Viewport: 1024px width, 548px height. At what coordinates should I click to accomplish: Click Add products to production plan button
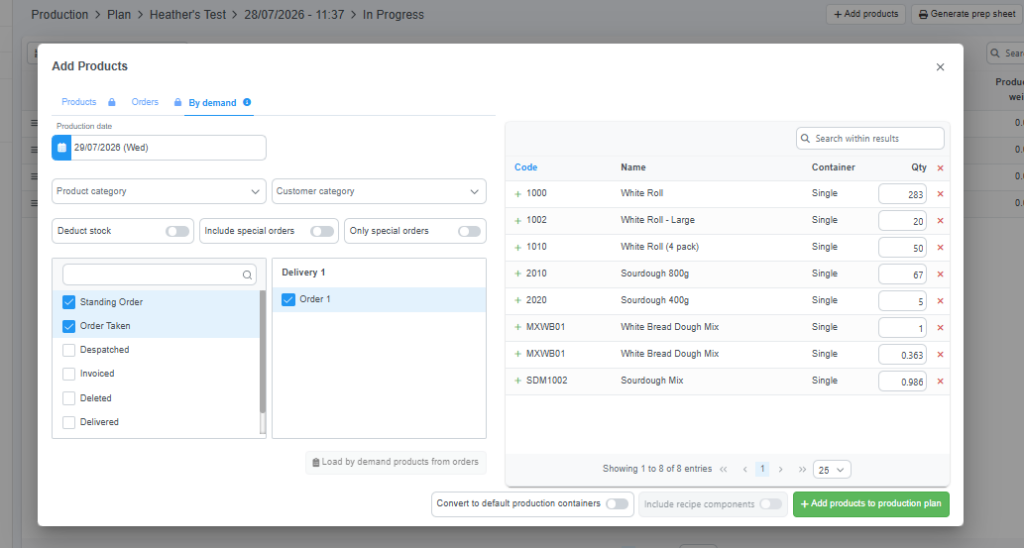[871, 504]
